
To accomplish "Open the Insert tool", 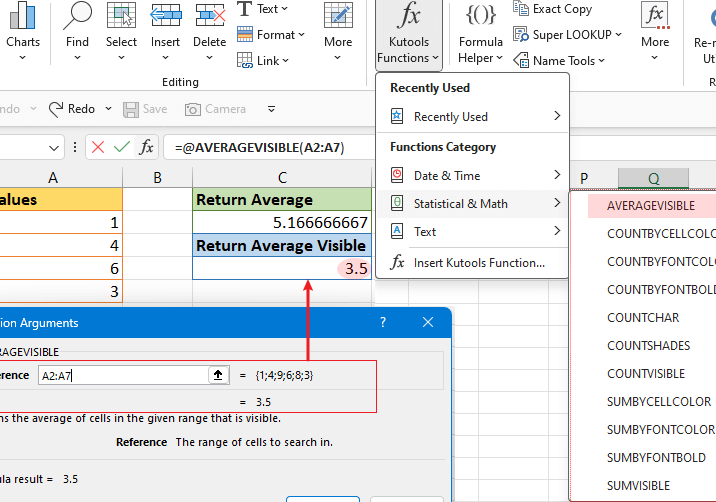I will pos(165,31).
